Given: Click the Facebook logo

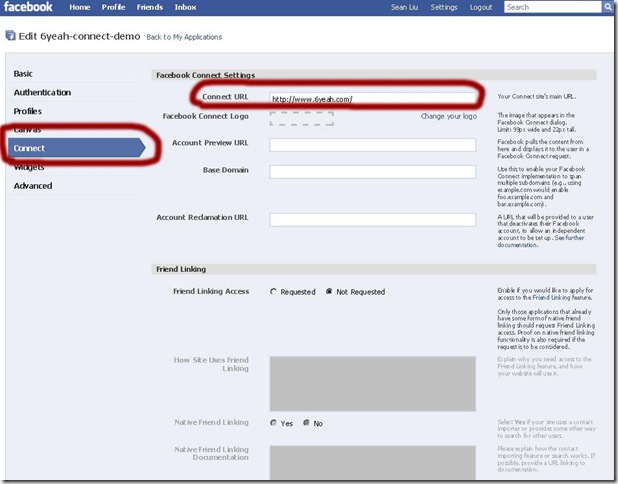Looking at the screenshot, I should click(x=28, y=7).
